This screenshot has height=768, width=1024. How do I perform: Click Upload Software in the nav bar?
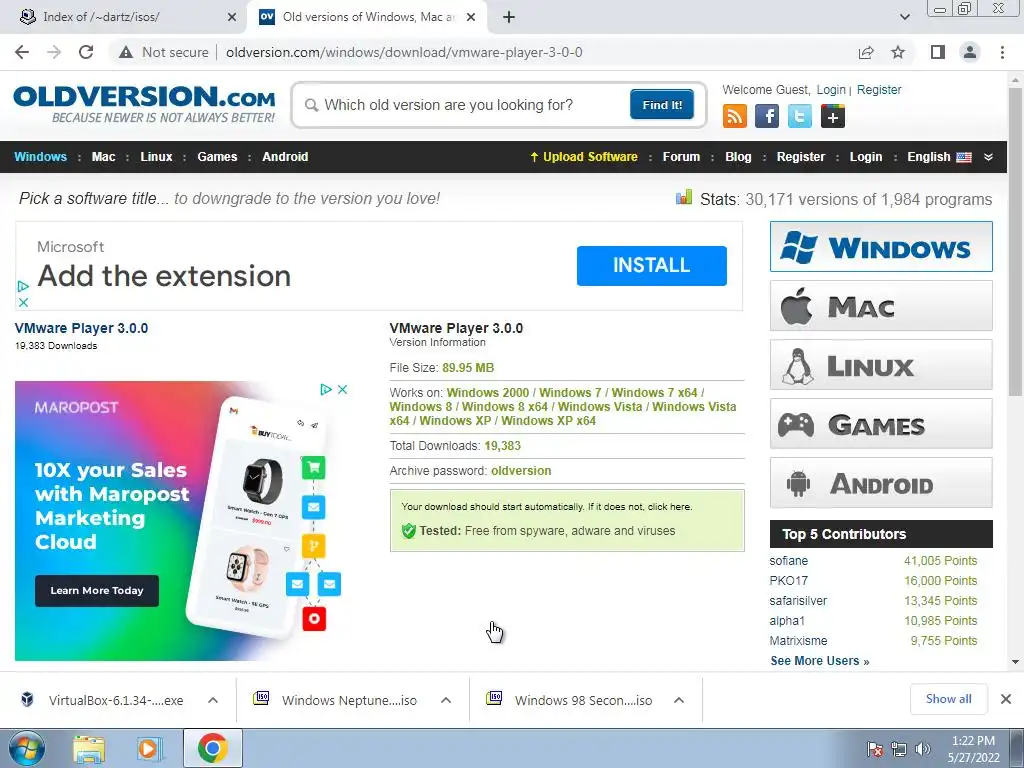pyautogui.click(x=584, y=157)
